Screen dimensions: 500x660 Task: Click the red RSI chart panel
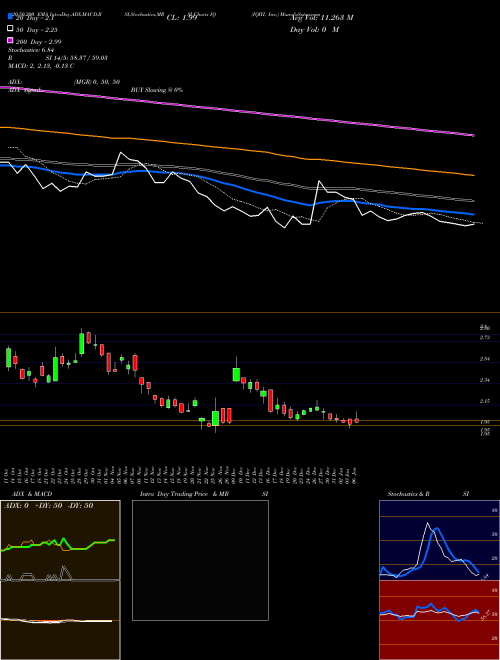point(439,620)
